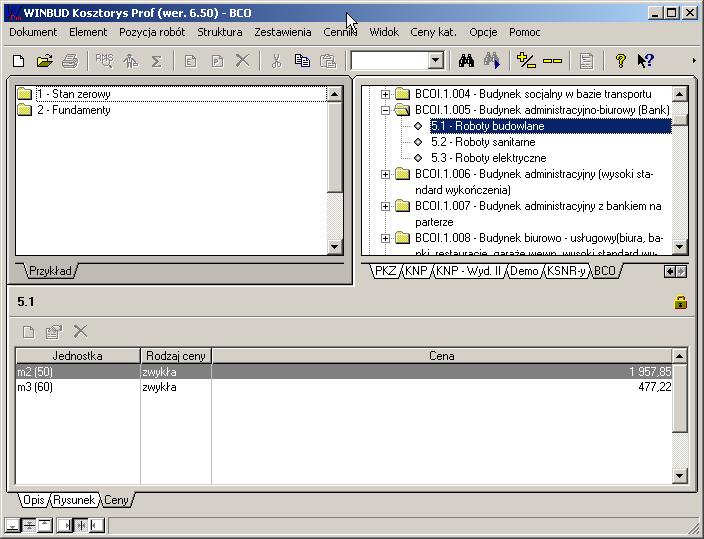Click the price table scrollbar down arrow
Viewport: 704px width, 539px height.
coord(680,476)
